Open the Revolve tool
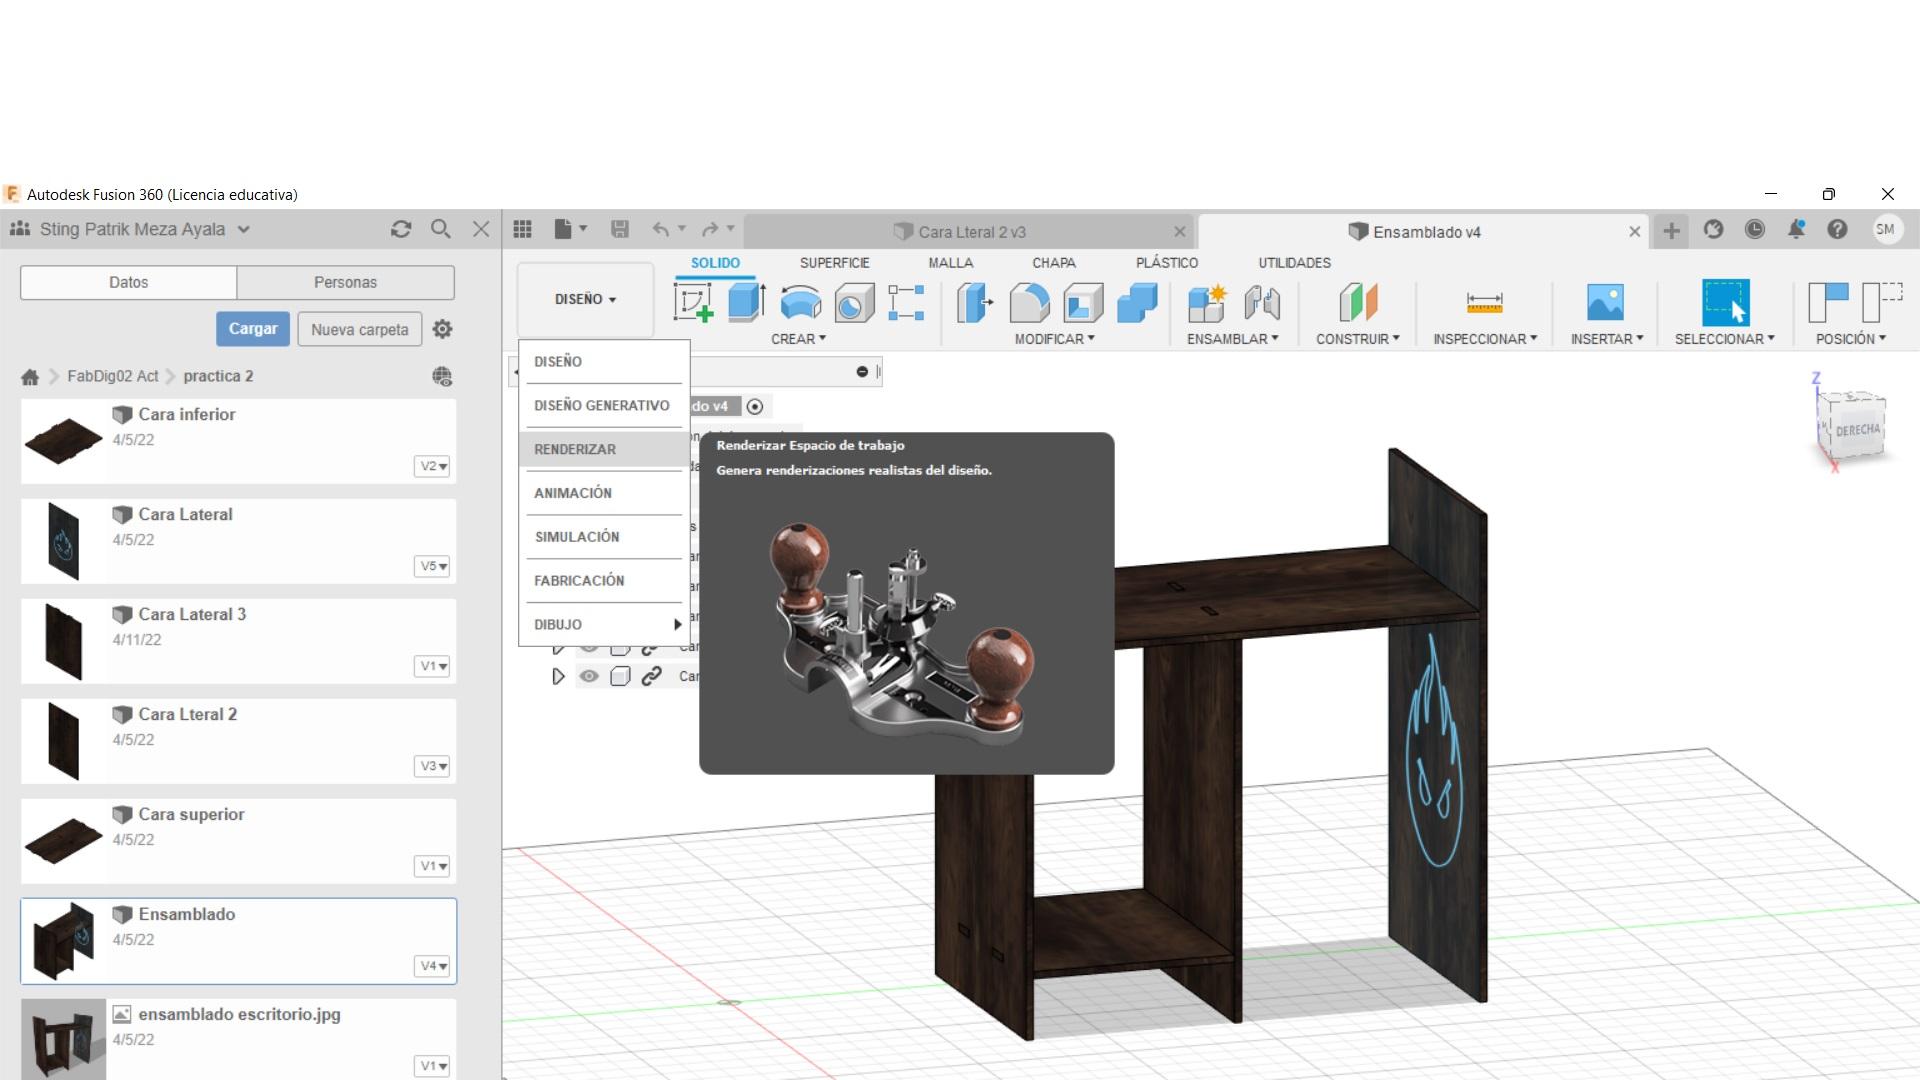This screenshot has width=1920, height=1080. (800, 305)
